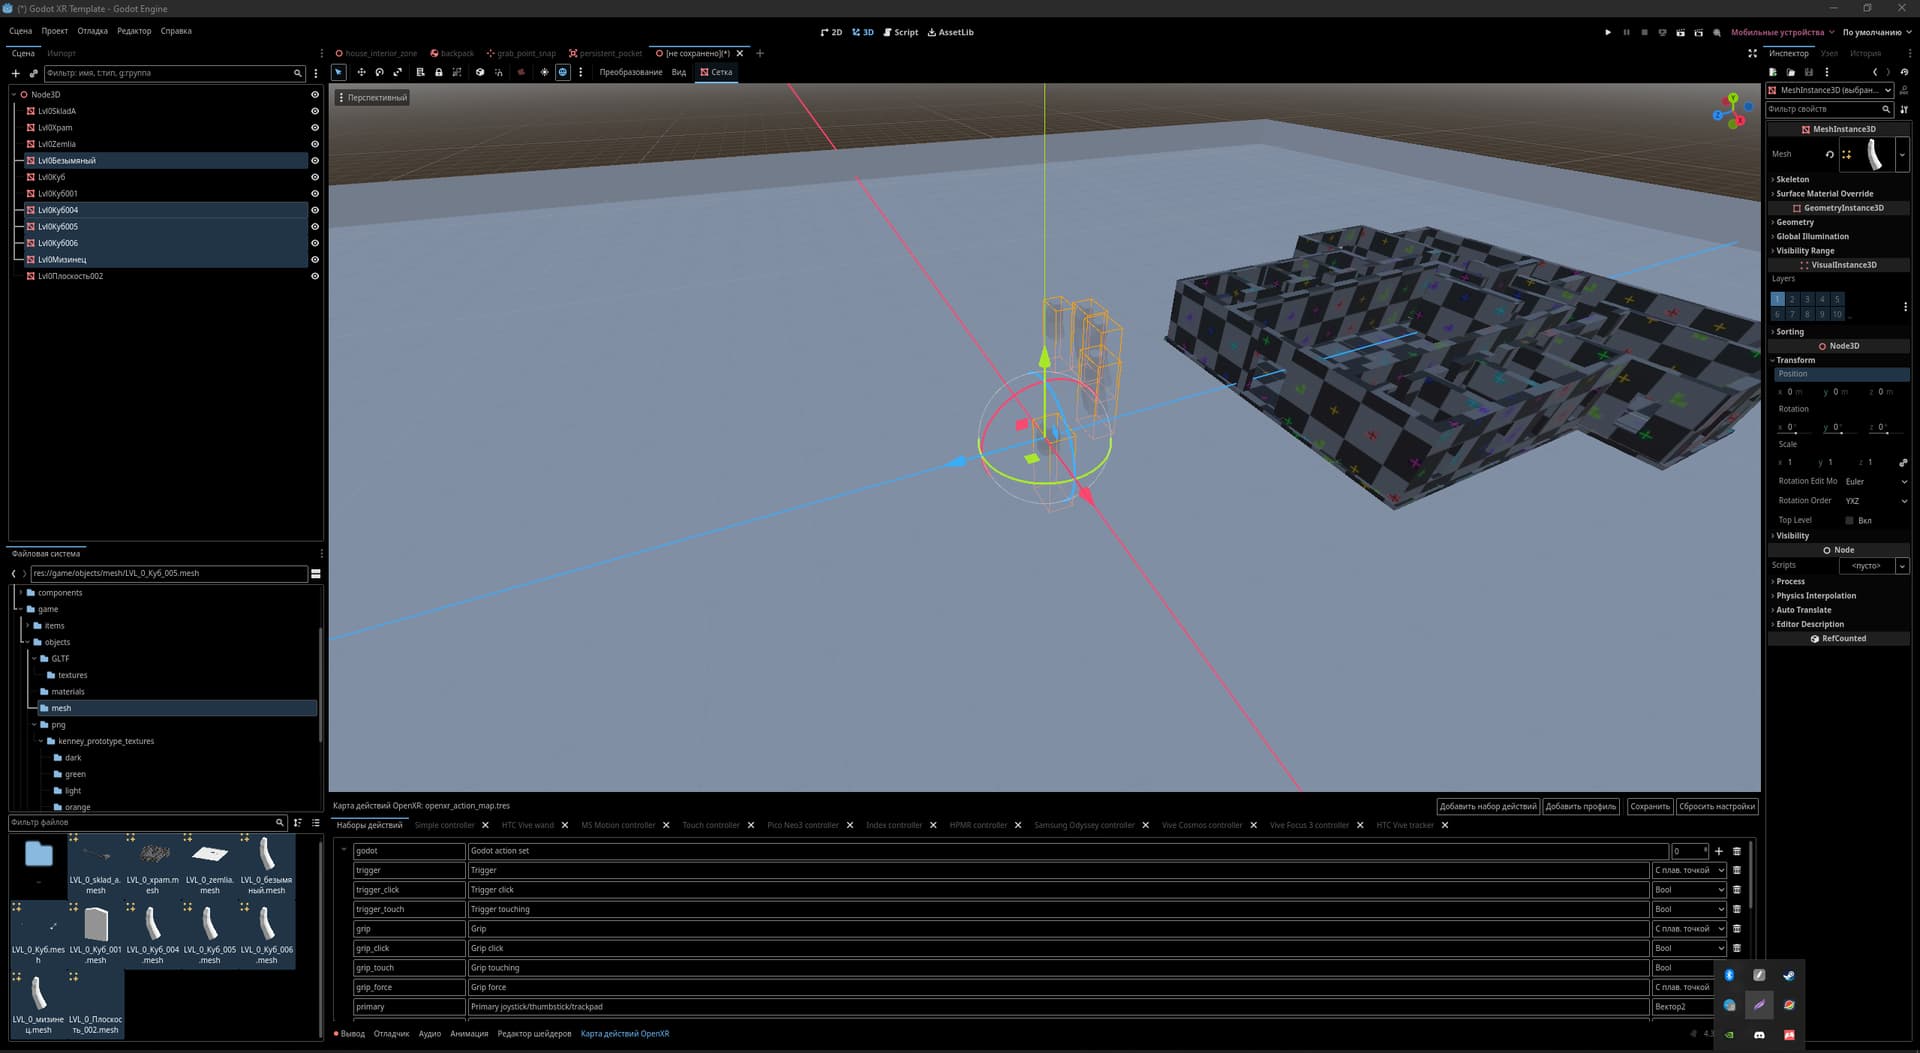Enable the Top Level checkbox

(1849, 520)
